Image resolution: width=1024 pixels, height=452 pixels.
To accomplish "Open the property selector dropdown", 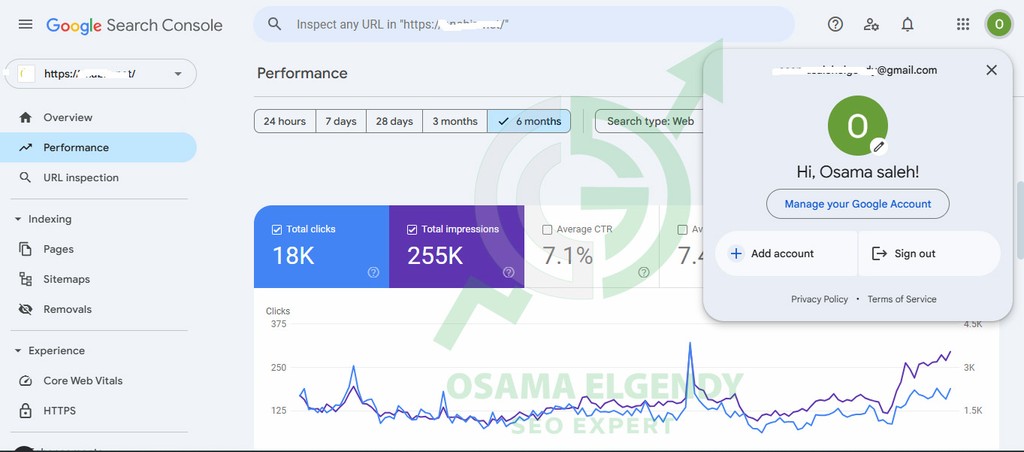I will (178, 74).
